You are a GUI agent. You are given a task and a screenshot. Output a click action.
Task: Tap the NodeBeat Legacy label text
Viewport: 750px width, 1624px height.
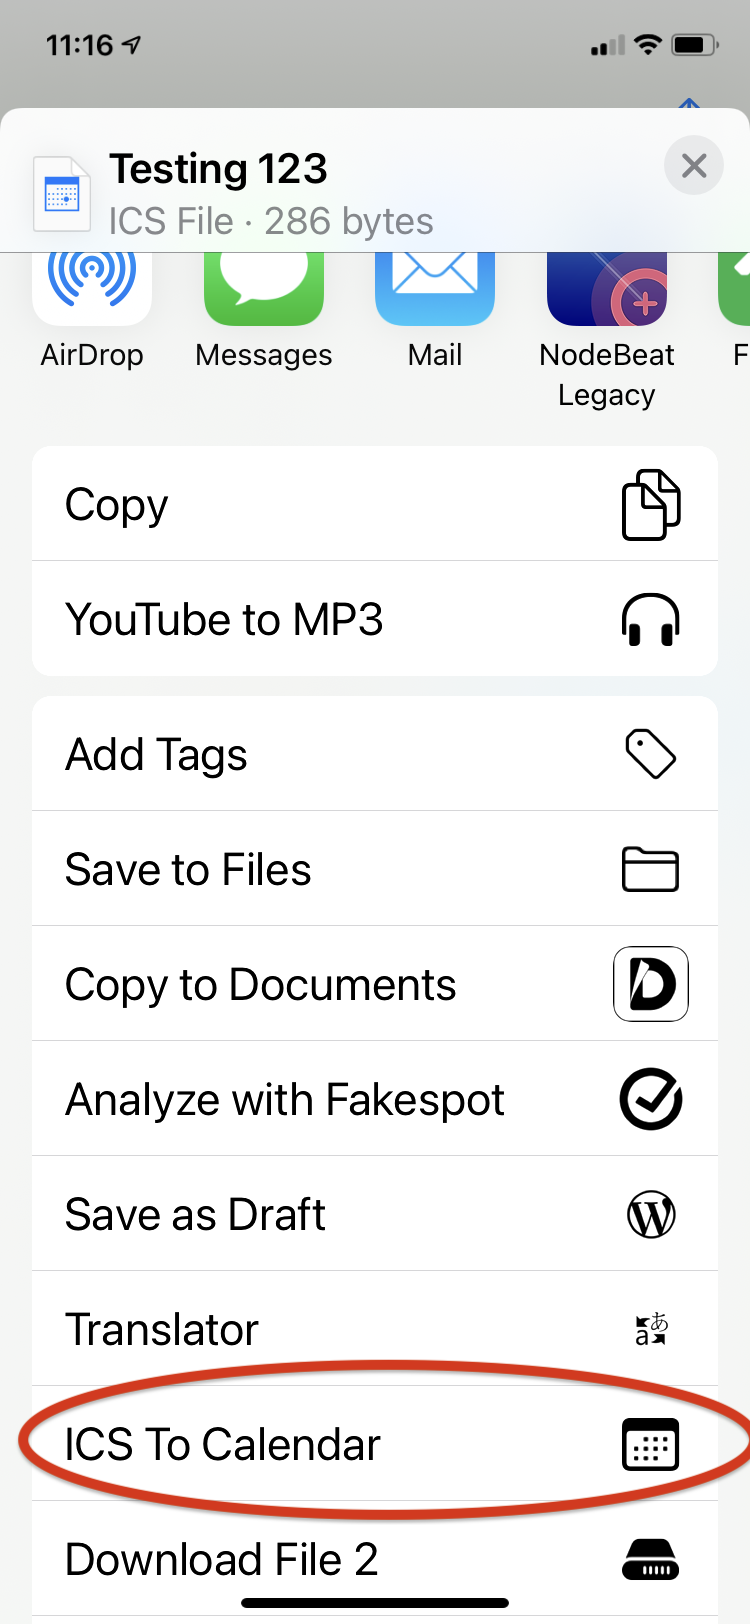pyautogui.click(x=607, y=375)
